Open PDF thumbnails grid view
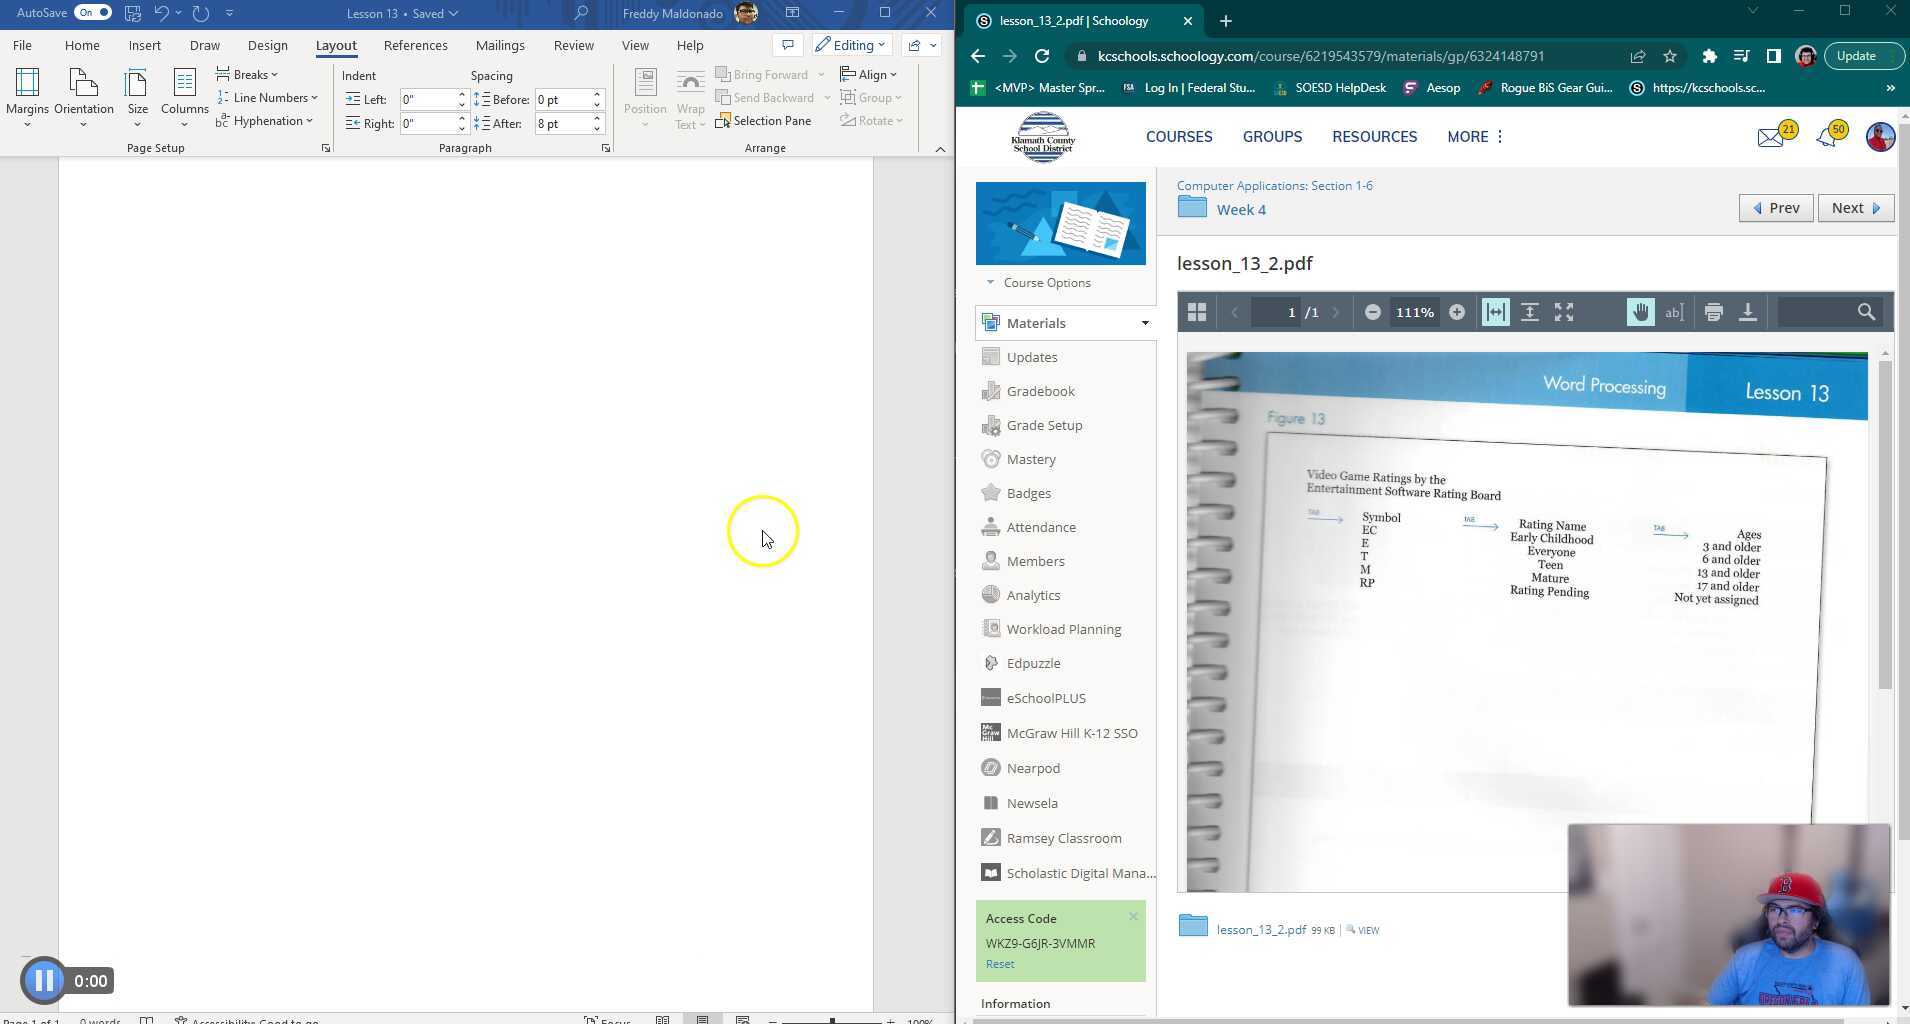Viewport: 1910px width, 1024px height. point(1196,313)
